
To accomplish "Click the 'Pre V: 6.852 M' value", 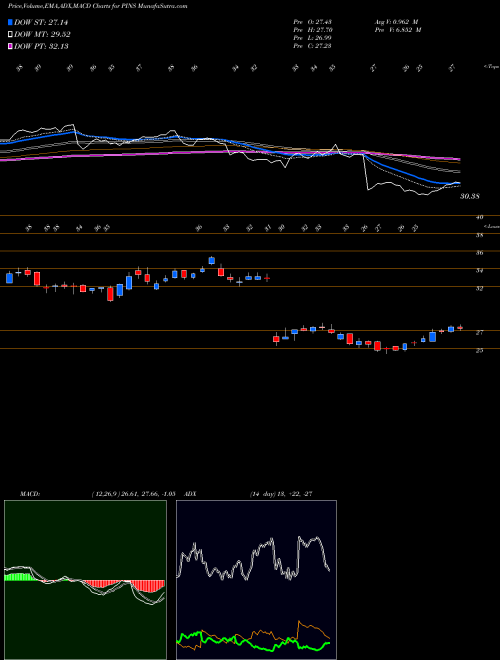I will click(x=397, y=30).
